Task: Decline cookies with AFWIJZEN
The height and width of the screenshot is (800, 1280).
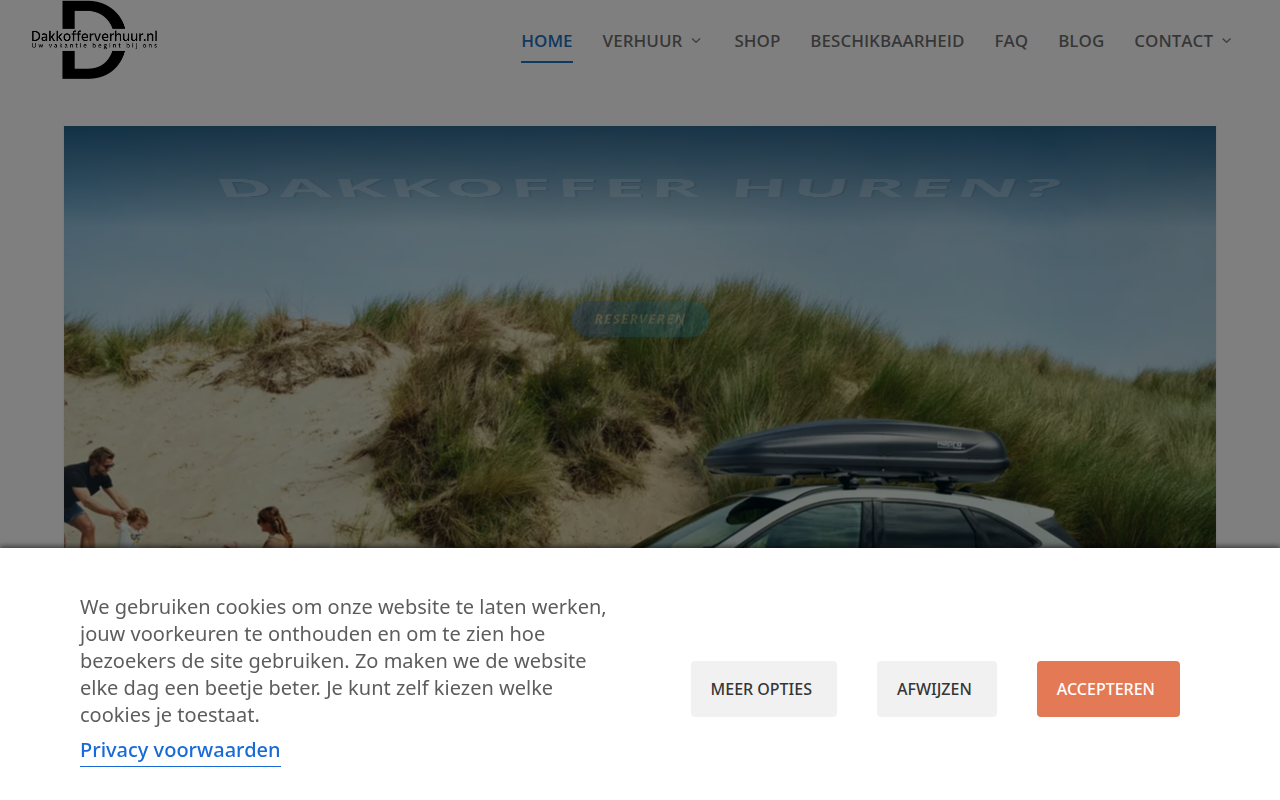Action: click(x=937, y=689)
